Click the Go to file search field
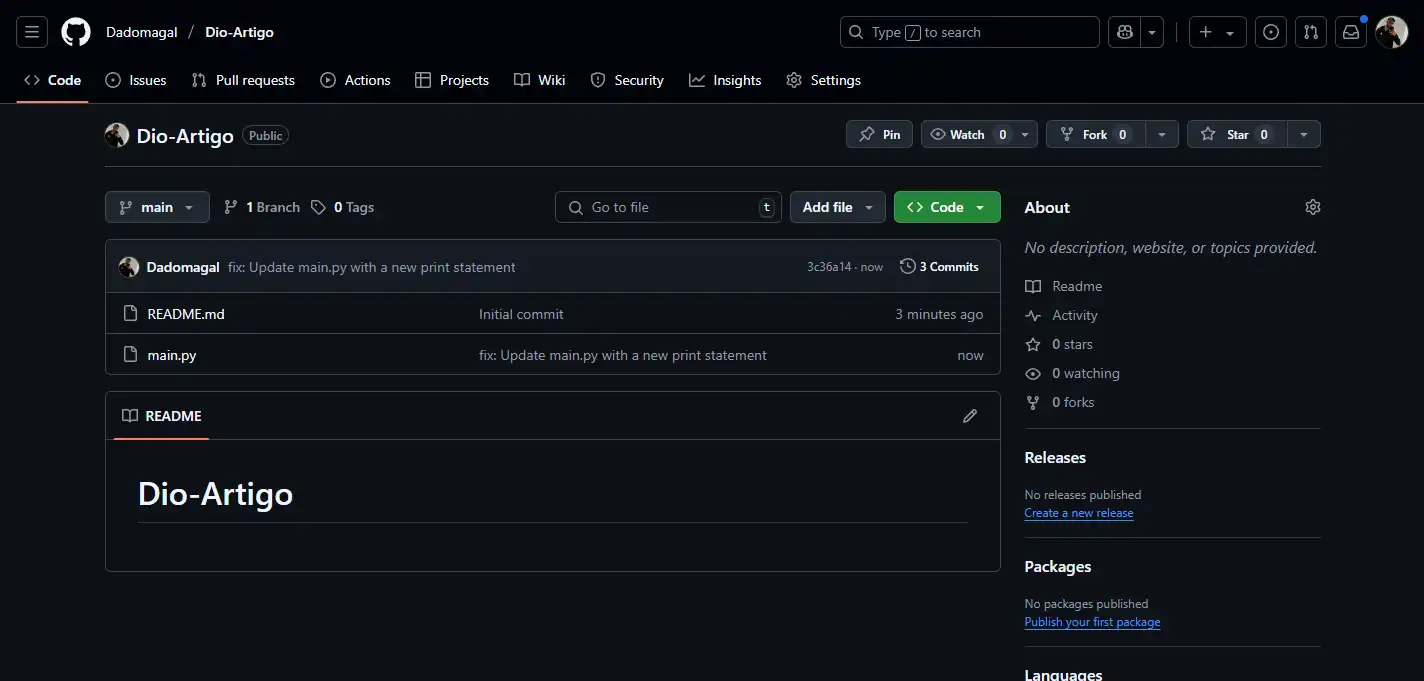This screenshot has height=681, width=1424. pyautogui.click(x=668, y=207)
